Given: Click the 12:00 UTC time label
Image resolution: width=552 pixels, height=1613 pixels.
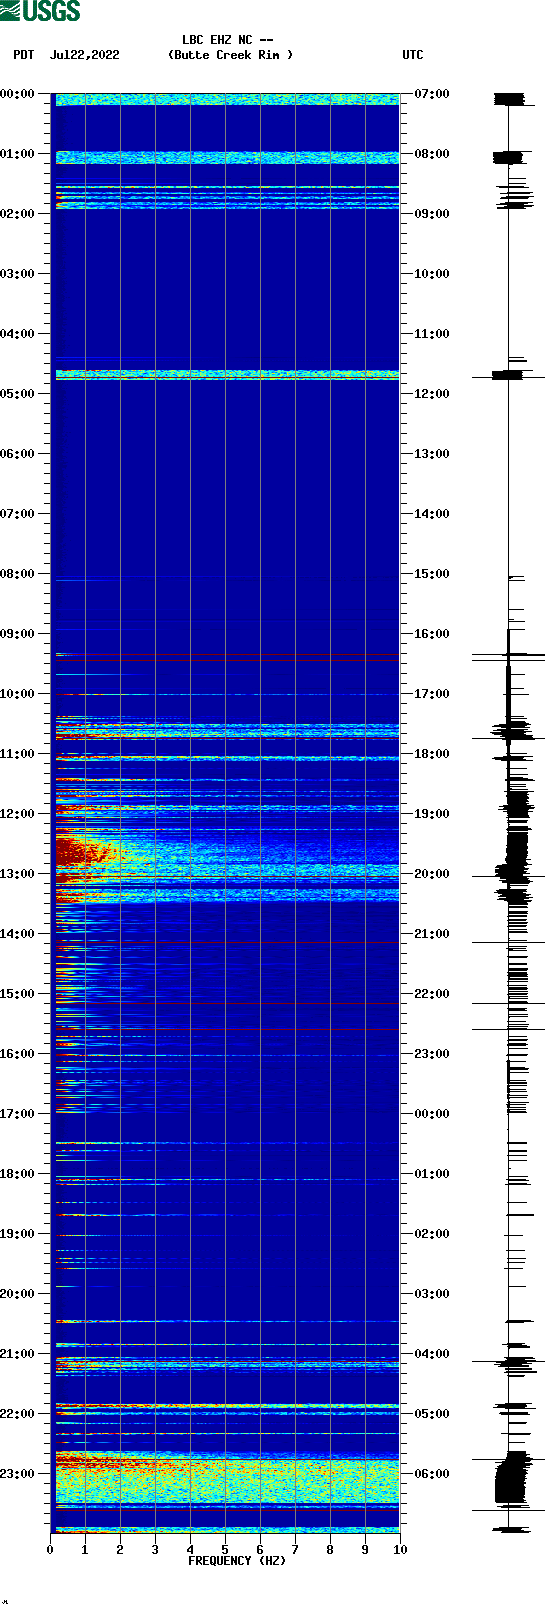Looking at the screenshot, I should [432, 394].
